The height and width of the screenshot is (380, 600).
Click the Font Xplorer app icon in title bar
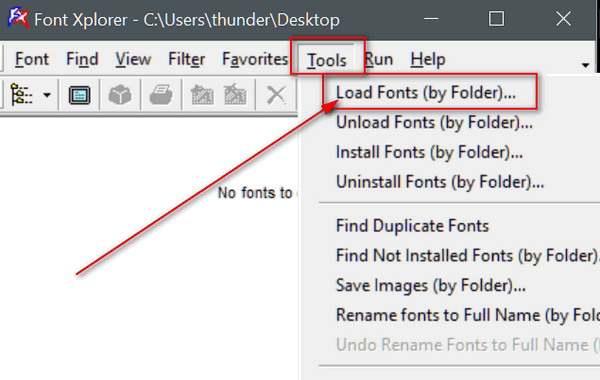tap(18, 18)
